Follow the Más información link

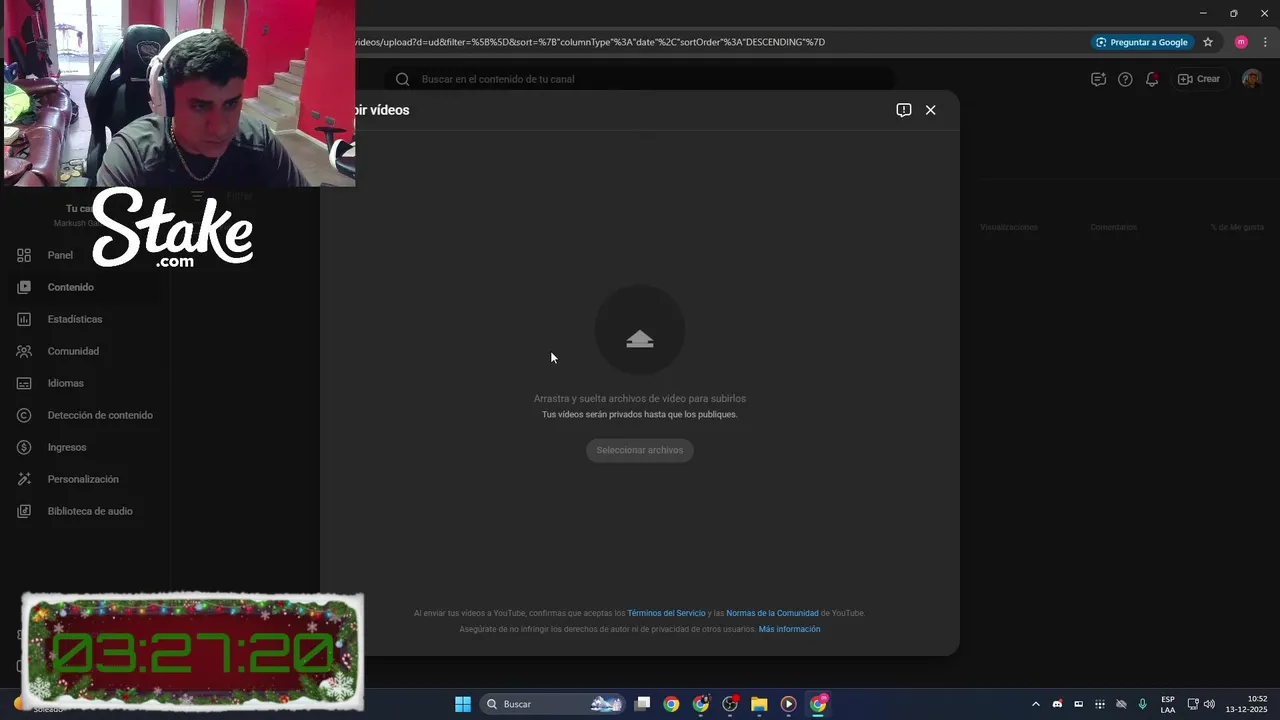point(789,629)
